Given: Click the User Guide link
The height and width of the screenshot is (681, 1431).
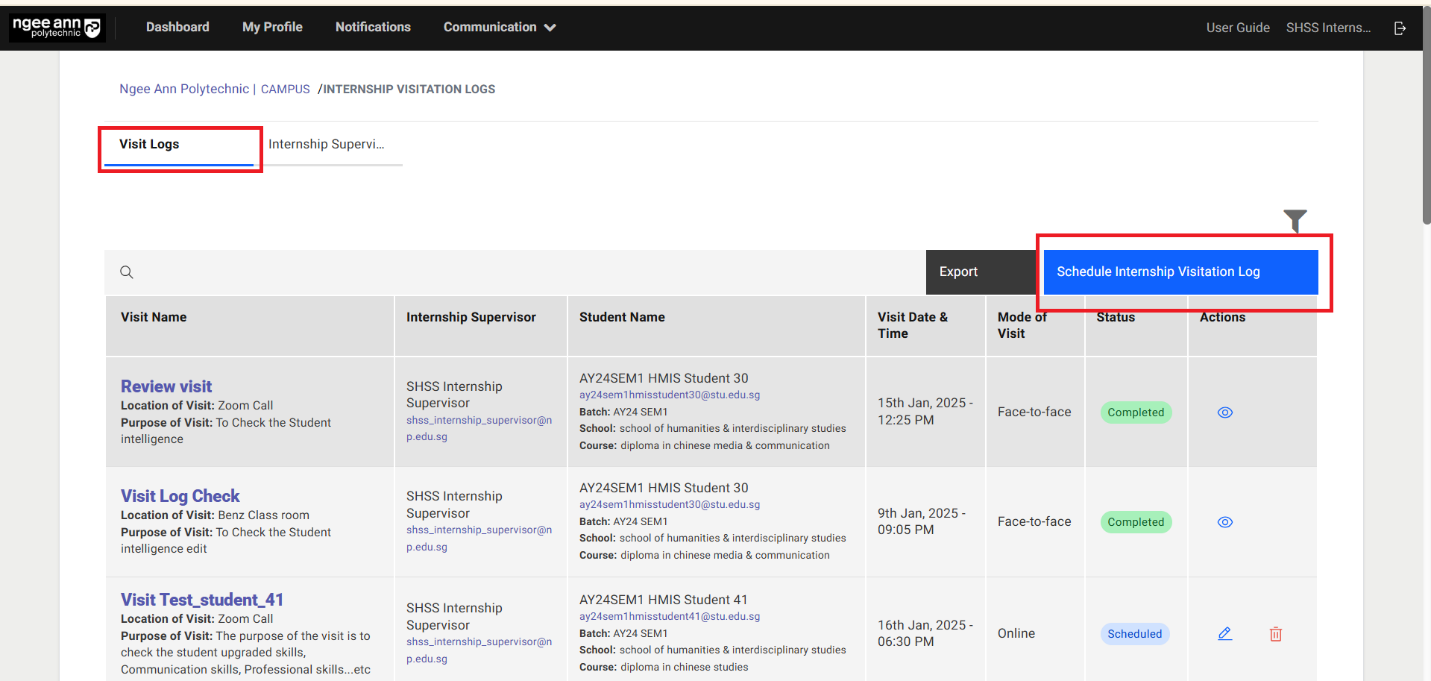Looking at the screenshot, I should coord(1237,28).
